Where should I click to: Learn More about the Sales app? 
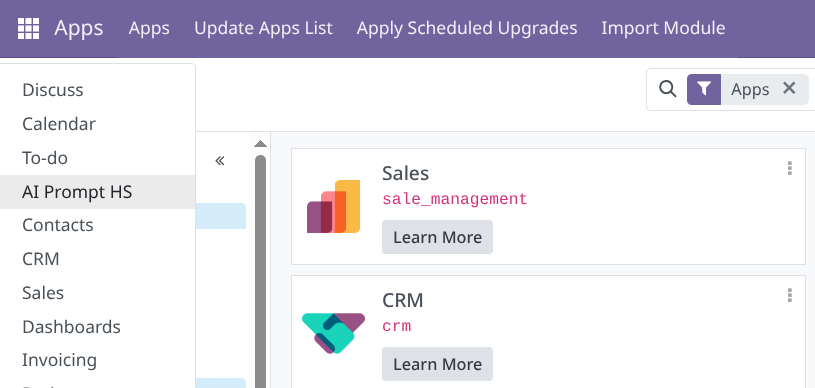tap(437, 237)
